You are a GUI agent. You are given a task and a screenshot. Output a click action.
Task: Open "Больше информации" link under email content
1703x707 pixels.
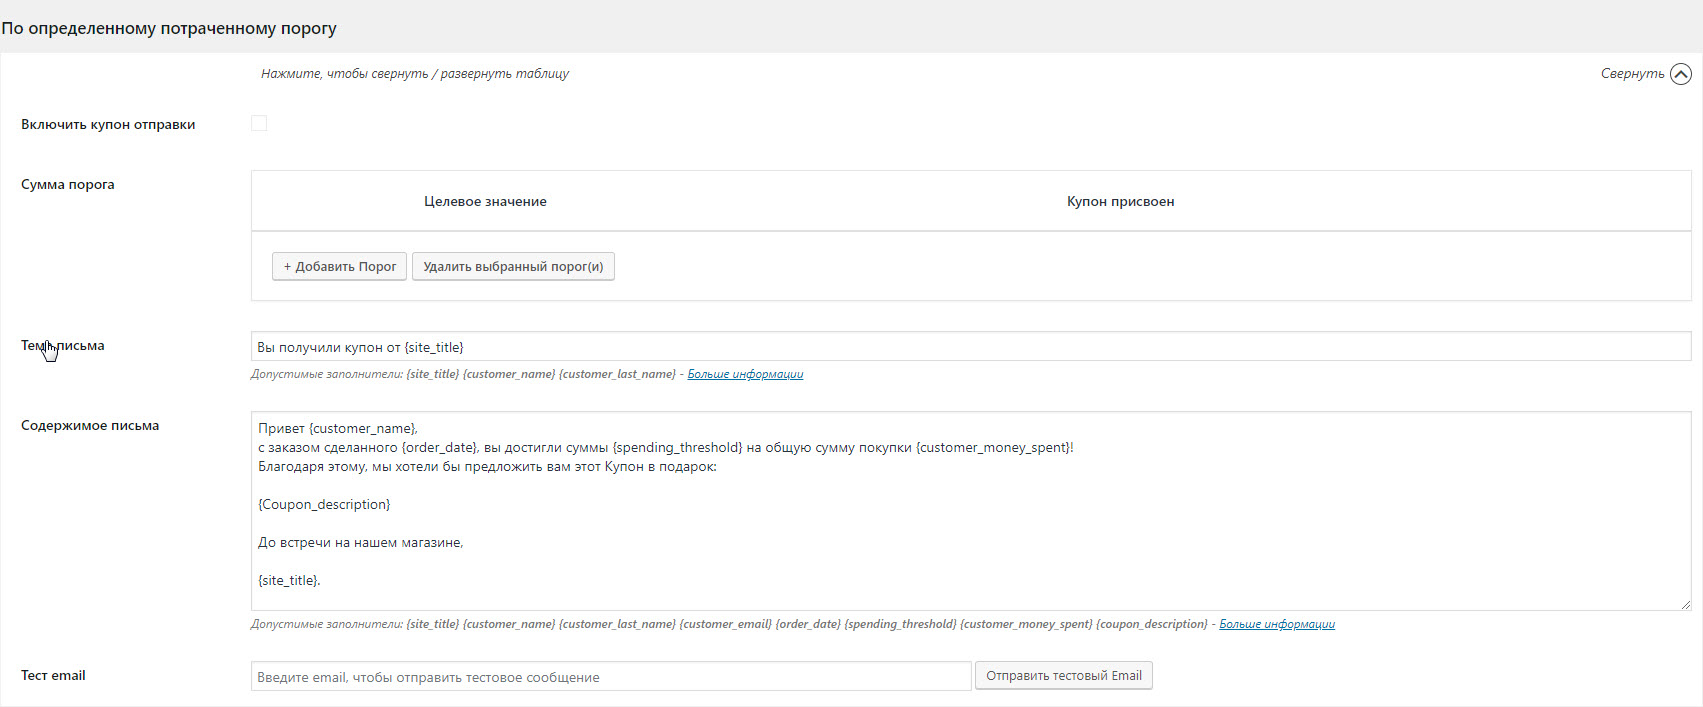tap(1277, 624)
